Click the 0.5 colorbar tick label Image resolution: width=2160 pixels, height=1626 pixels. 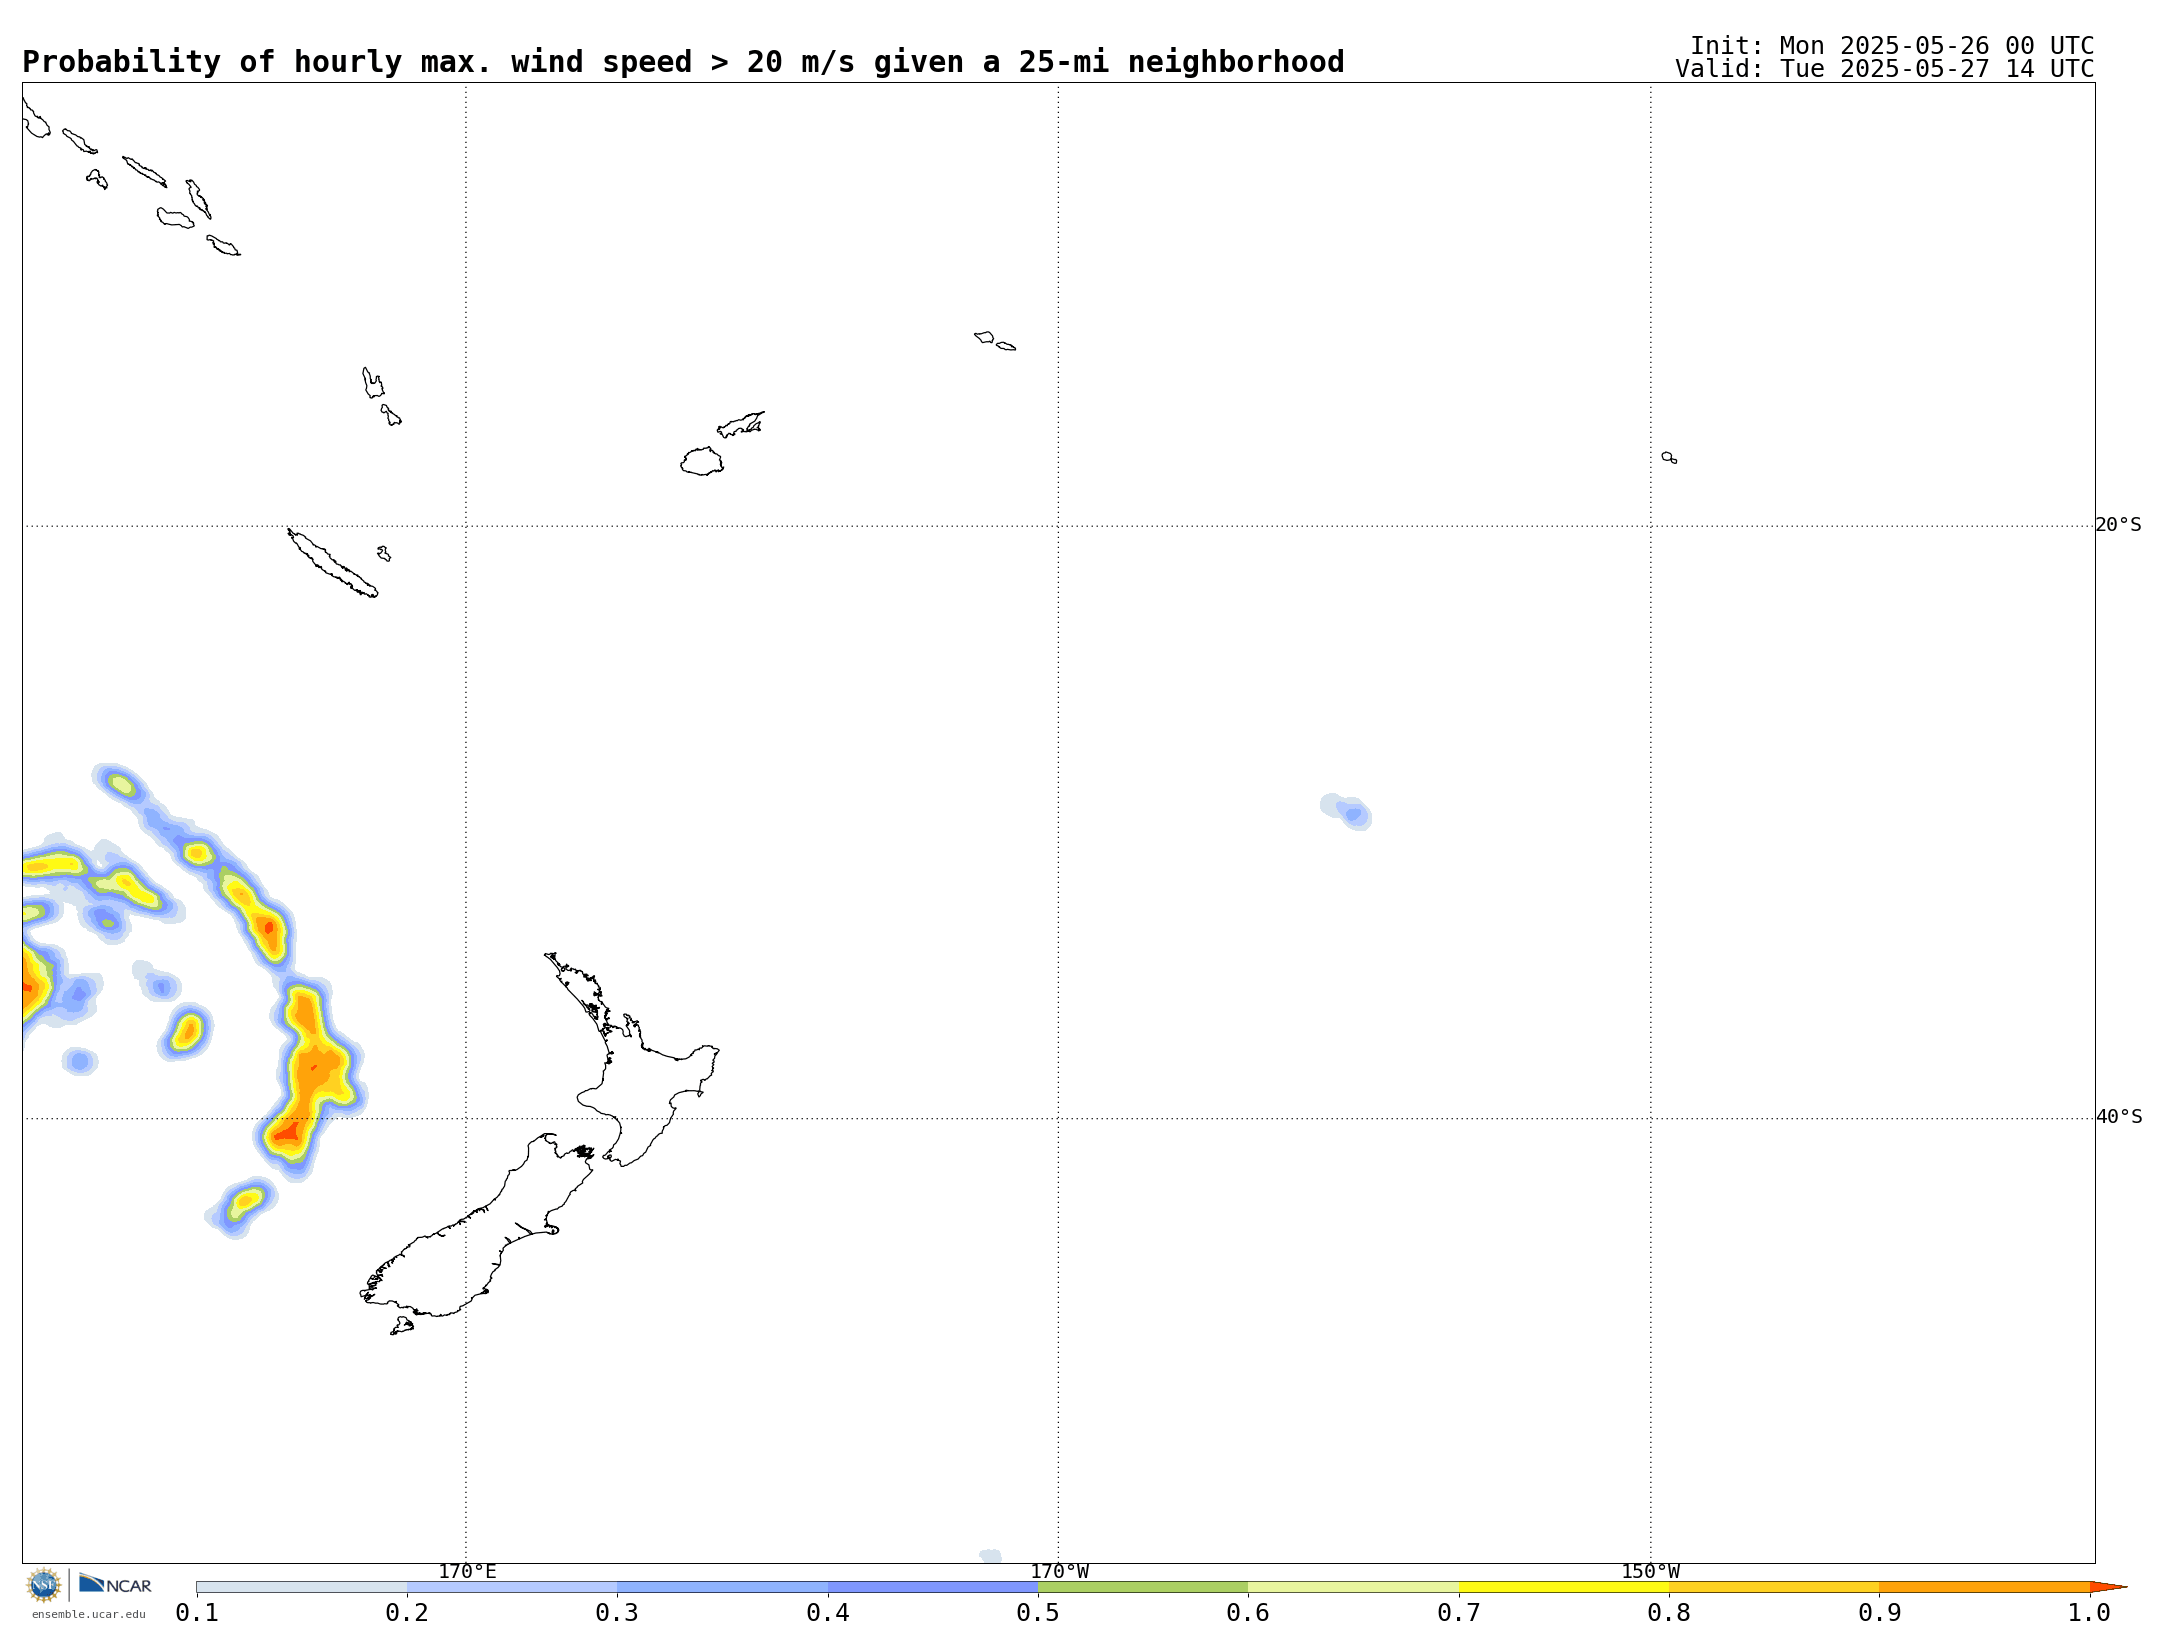tap(1038, 1612)
